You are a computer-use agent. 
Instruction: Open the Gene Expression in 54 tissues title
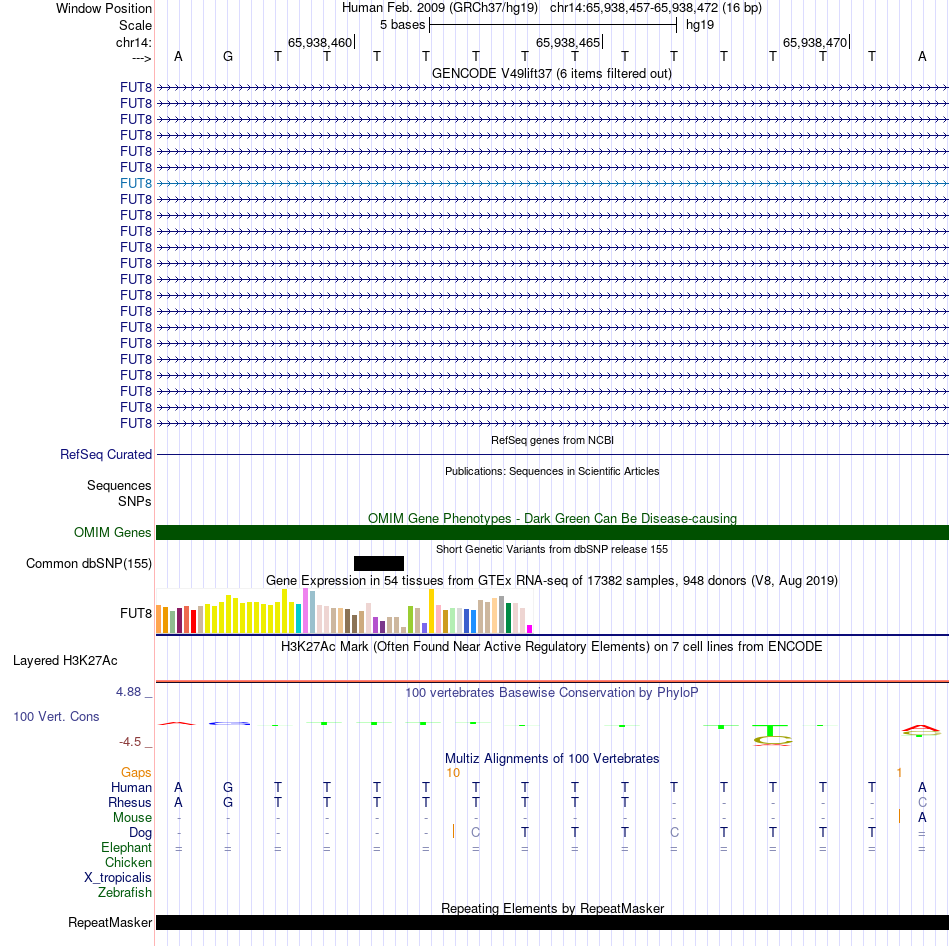(552, 581)
